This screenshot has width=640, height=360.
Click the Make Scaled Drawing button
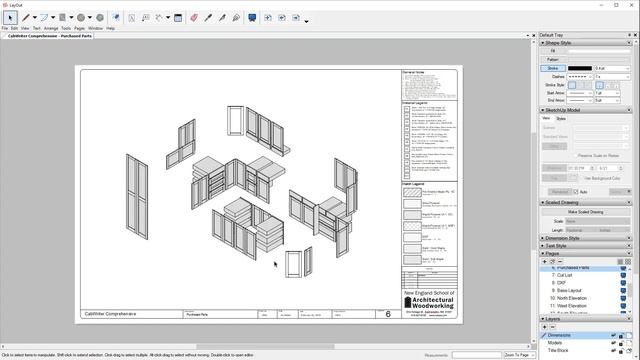coord(585,212)
